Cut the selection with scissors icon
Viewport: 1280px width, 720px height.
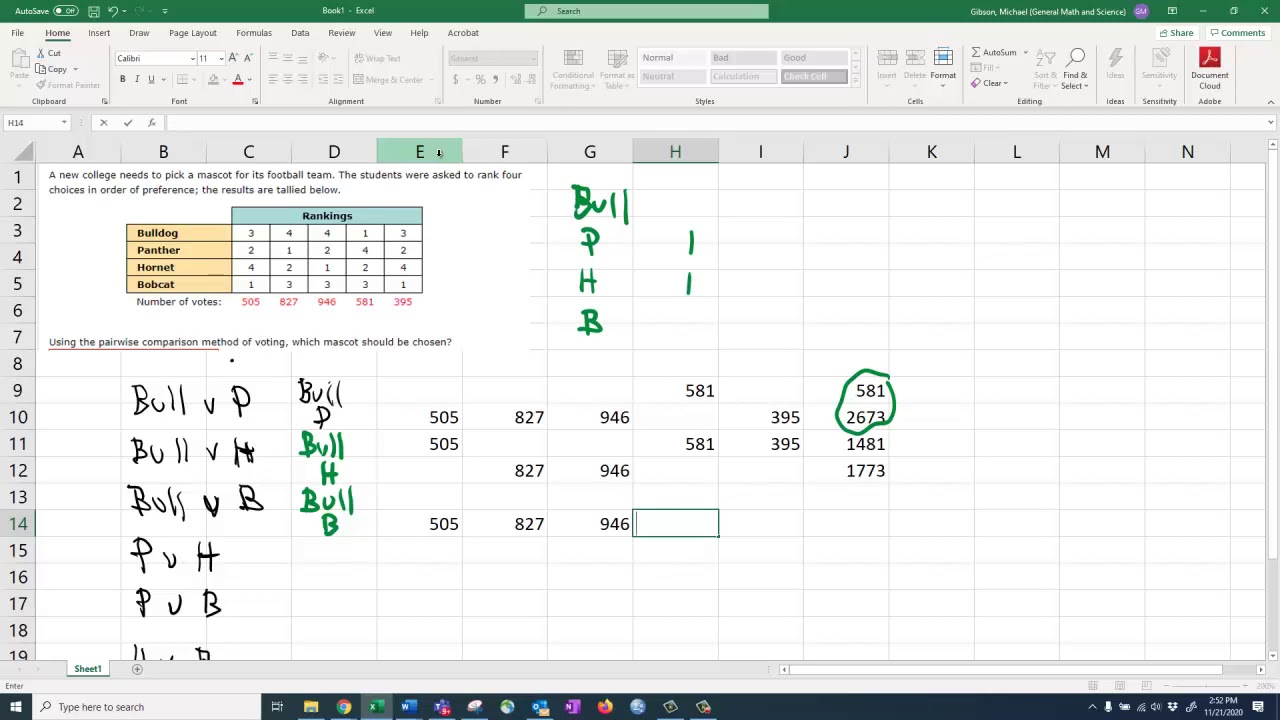click(49, 53)
